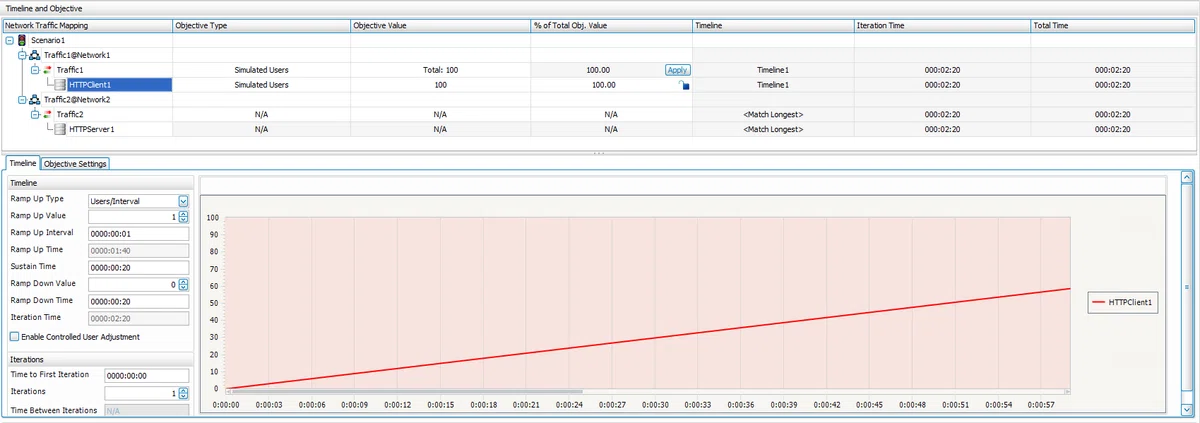Click the Sustain Time input field
The width and height of the screenshot is (1200, 423).
click(x=138, y=267)
